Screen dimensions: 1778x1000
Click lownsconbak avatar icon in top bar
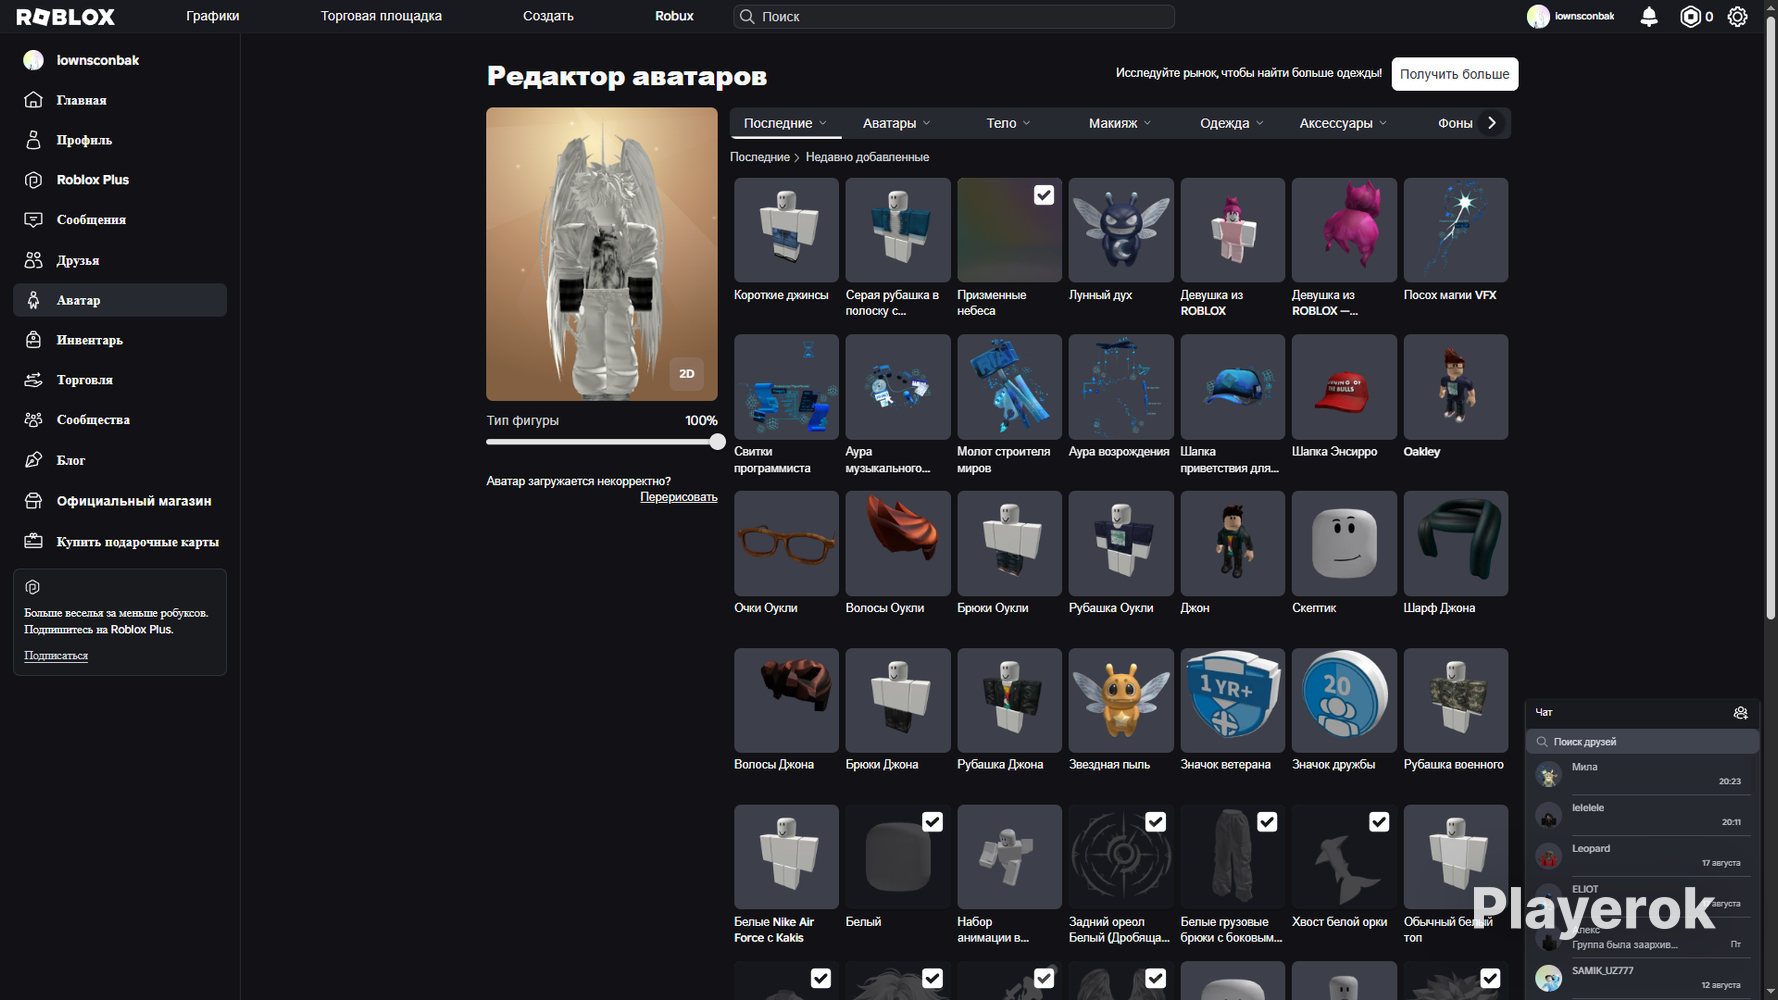pyautogui.click(x=1538, y=16)
